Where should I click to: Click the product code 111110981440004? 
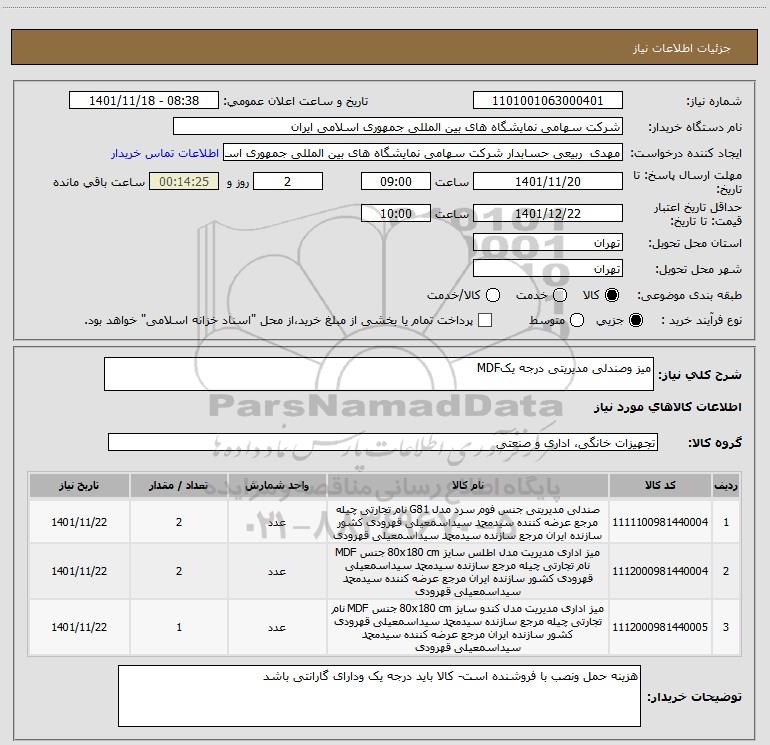click(x=660, y=522)
